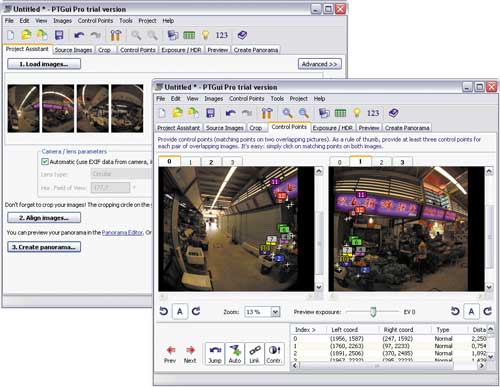Switch to Exposure / HDR tab in front window
The height and width of the screenshot is (387, 500).
(332, 128)
